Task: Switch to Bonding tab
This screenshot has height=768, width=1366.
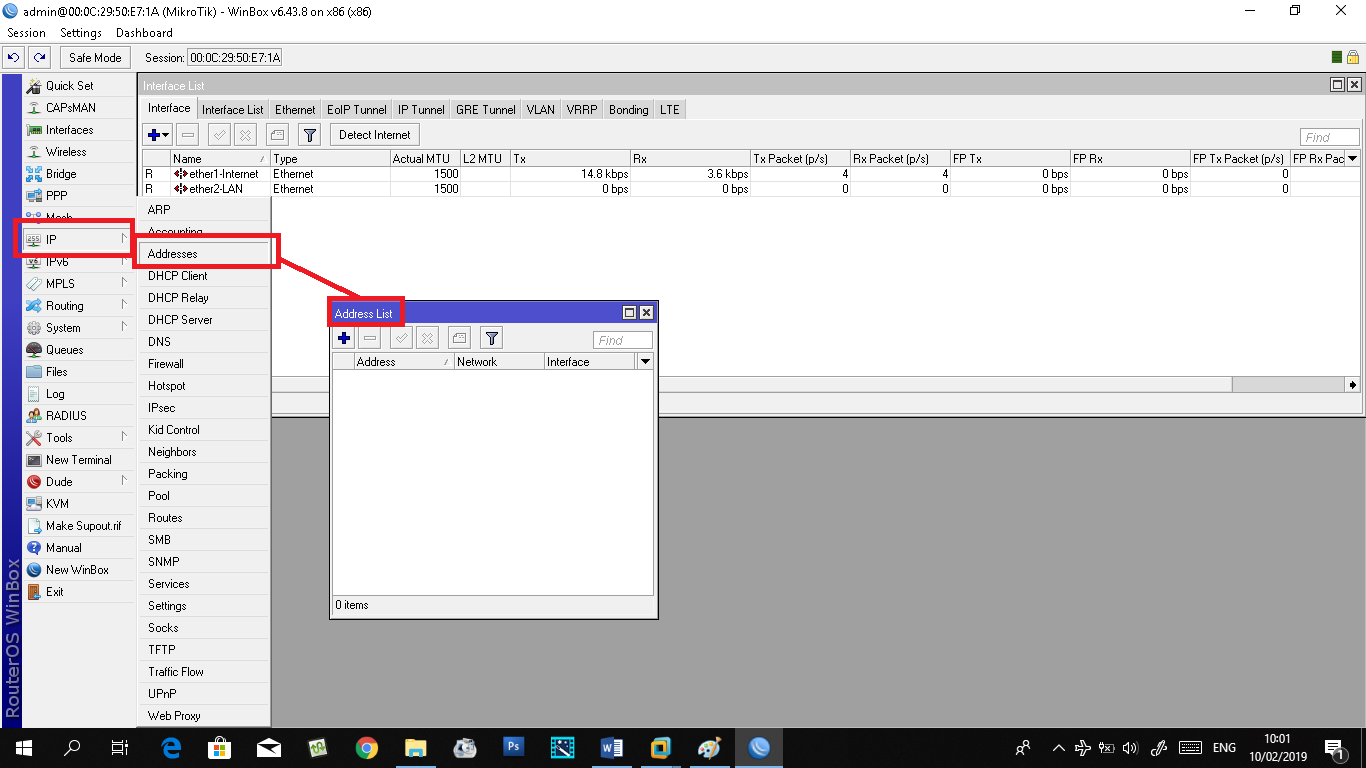Action: (628, 110)
